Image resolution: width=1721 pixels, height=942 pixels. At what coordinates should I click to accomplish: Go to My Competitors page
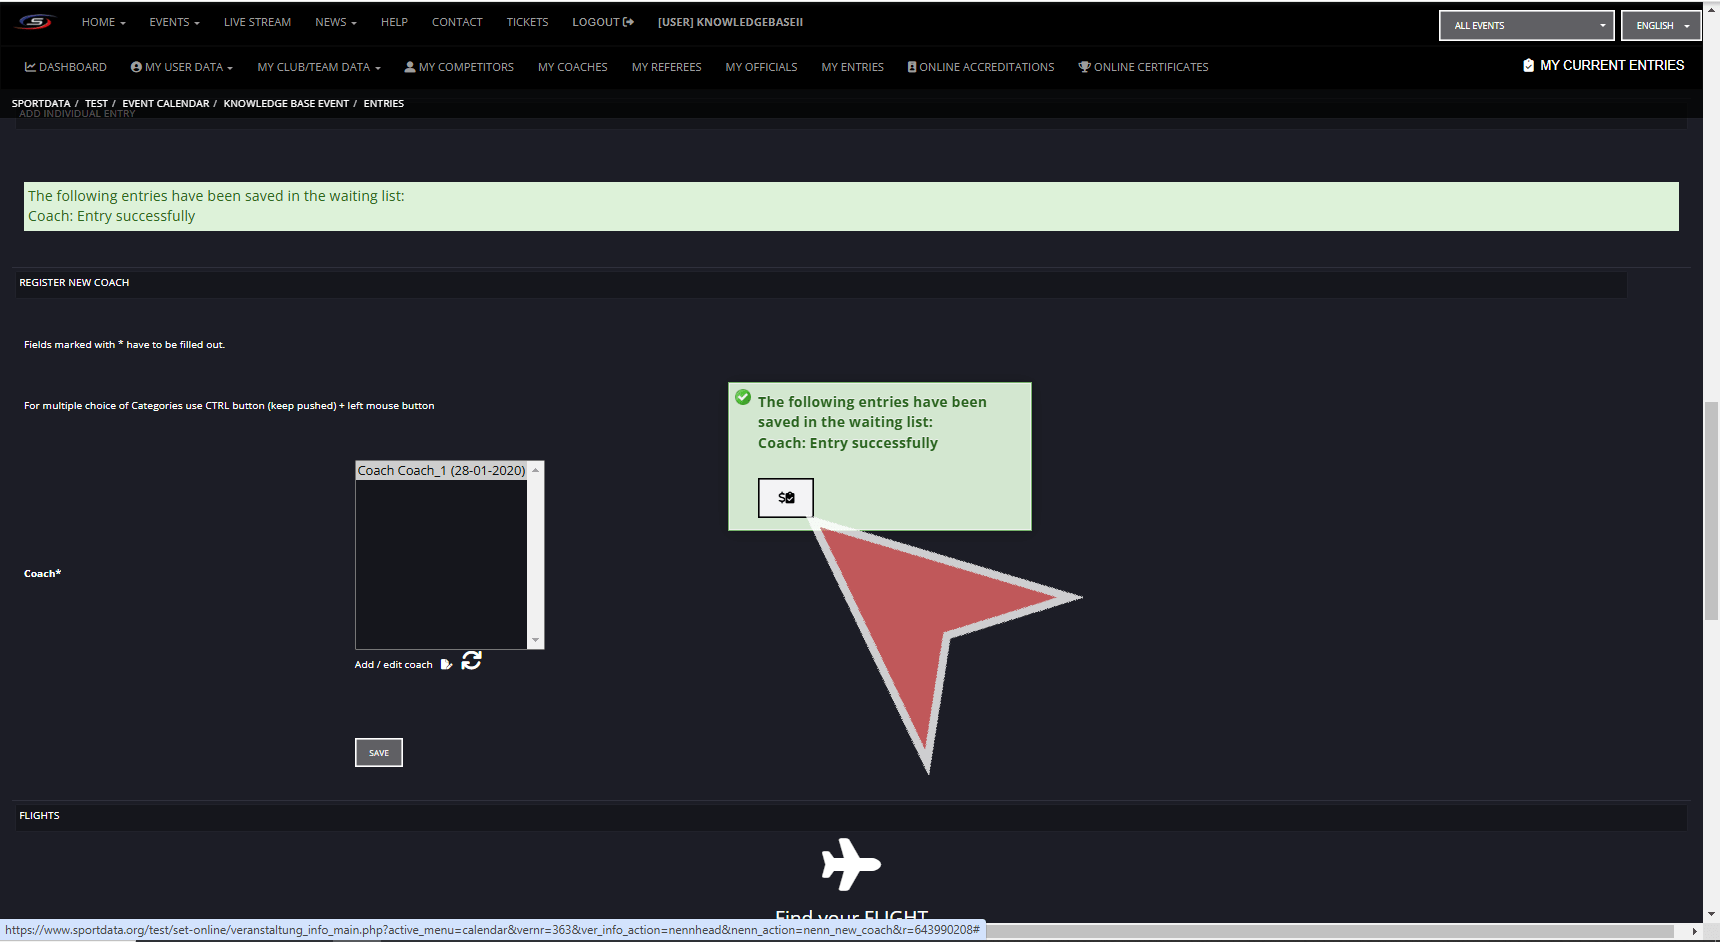[459, 67]
